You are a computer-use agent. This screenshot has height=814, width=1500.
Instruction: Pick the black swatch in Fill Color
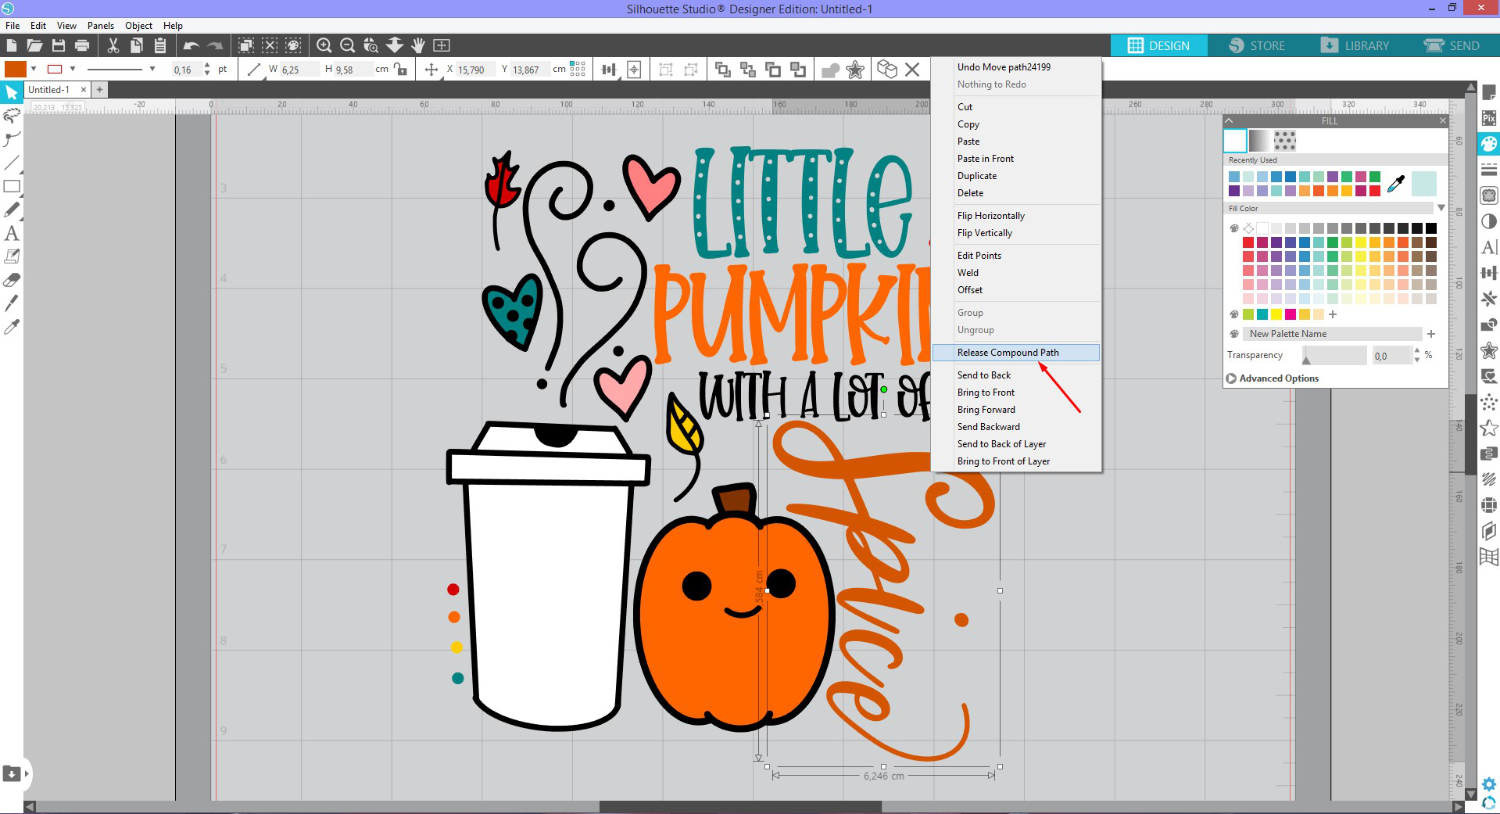pos(1431,228)
